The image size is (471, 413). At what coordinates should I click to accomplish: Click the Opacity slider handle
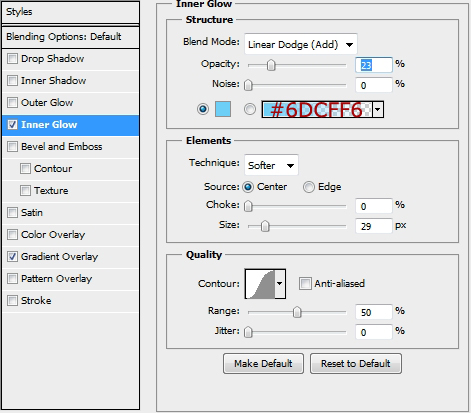click(x=271, y=65)
